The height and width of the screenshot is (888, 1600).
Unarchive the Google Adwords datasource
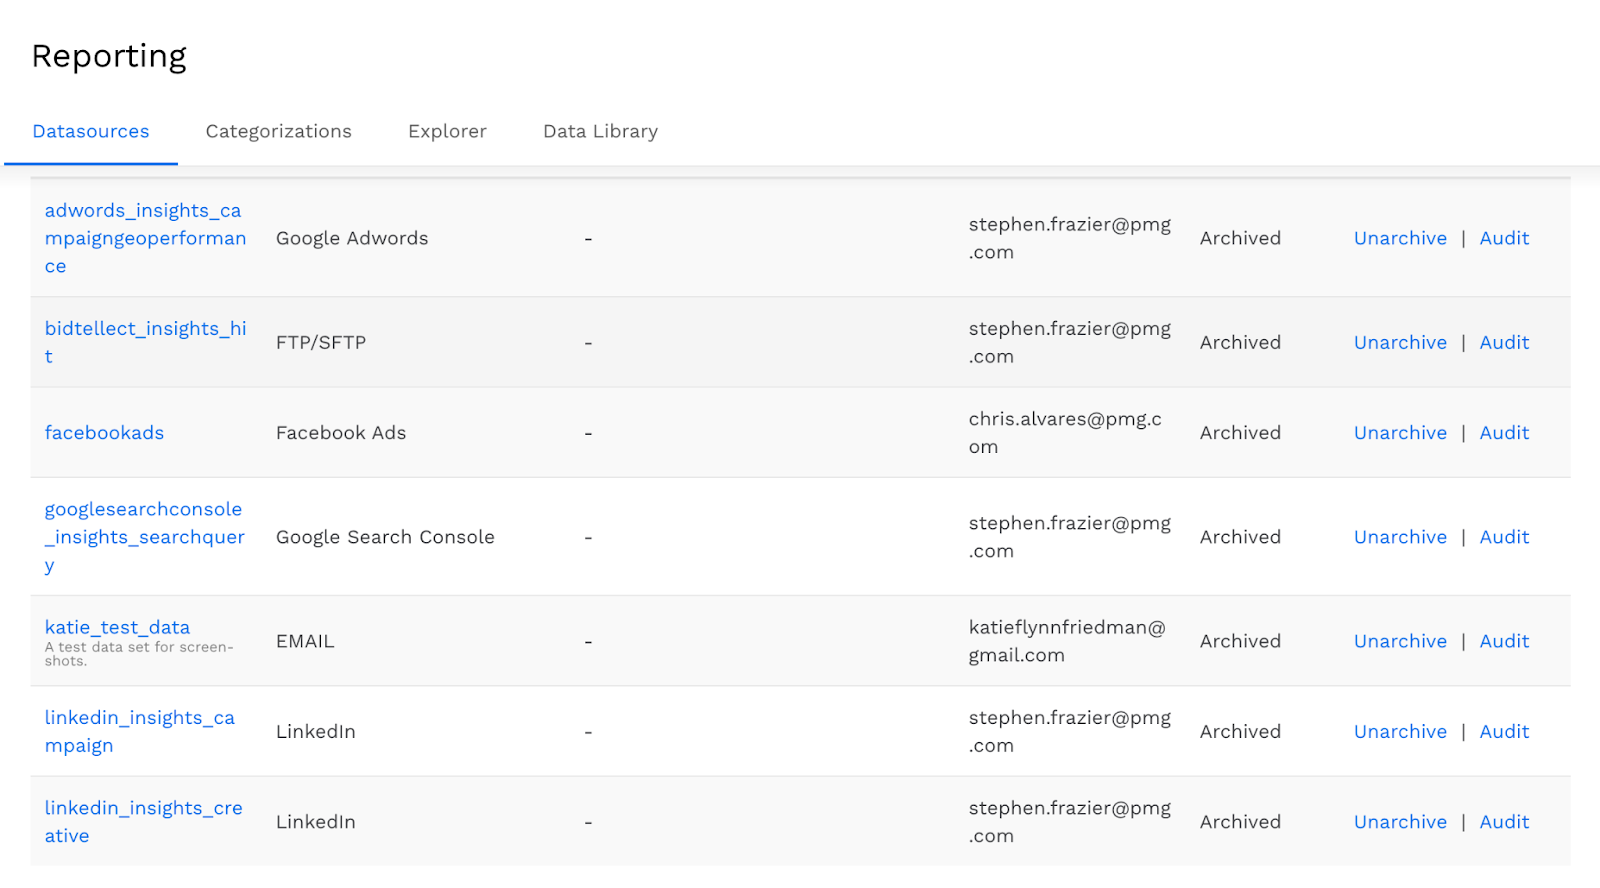tap(1400, 238)
